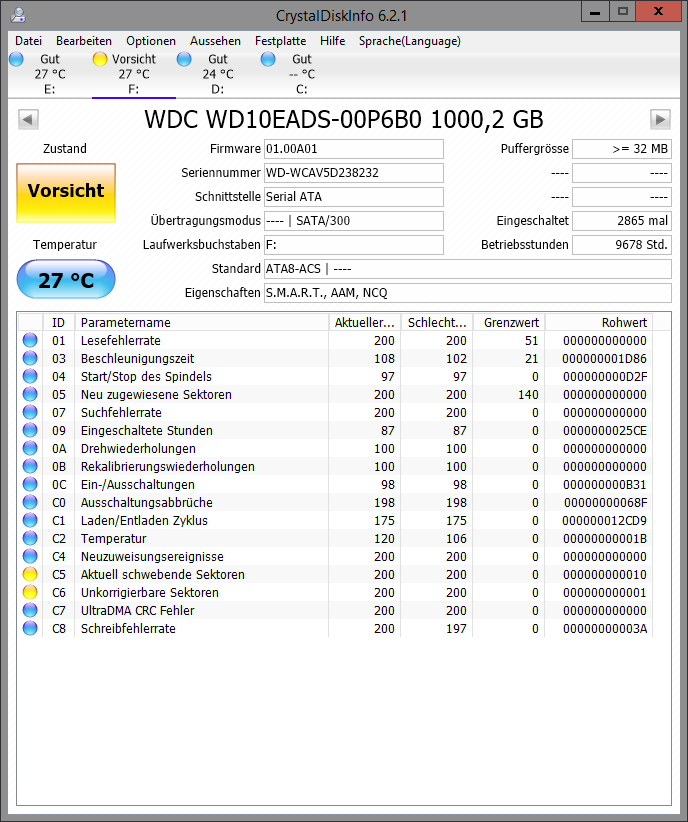Click the yellow Vorsicht health status button

tap(66, 192)
